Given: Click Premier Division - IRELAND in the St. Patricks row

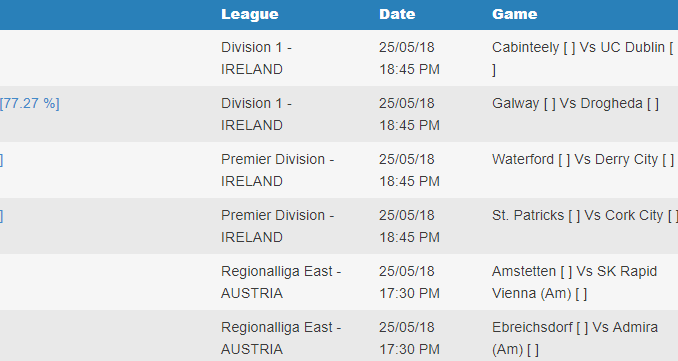Looking at the screenshot, I should tap(278, 226).
